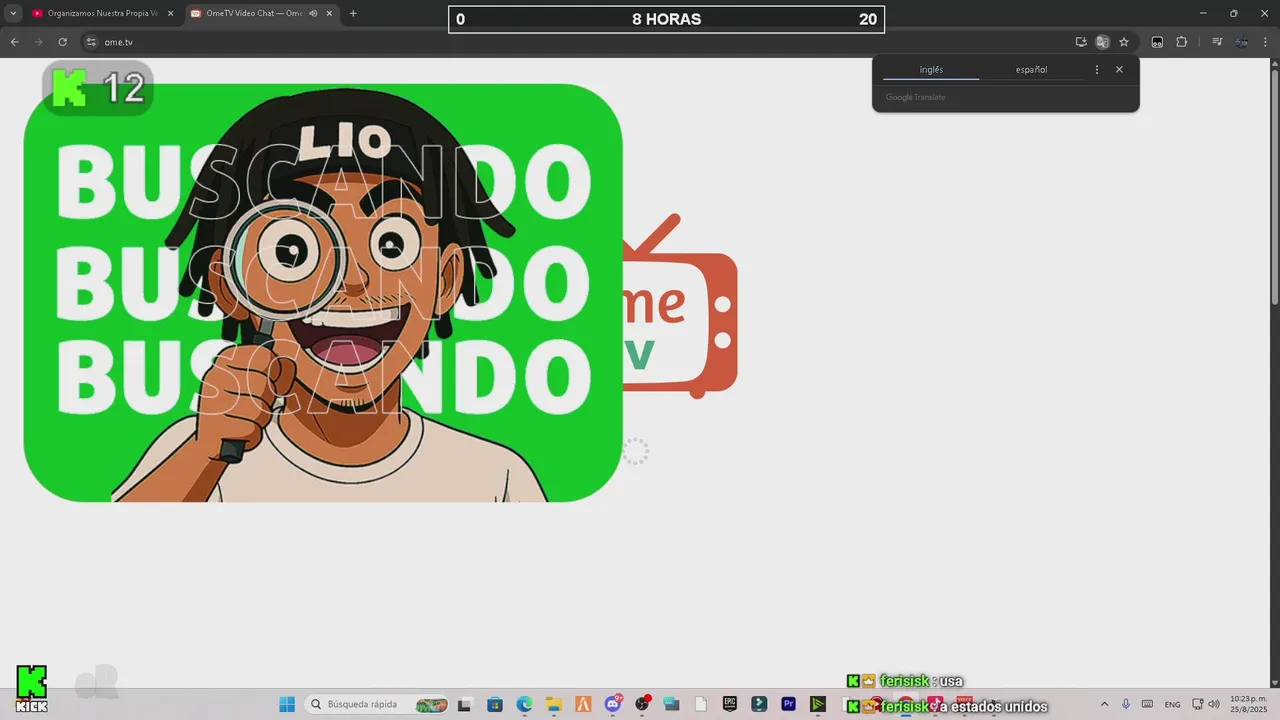Launch Microsoft Edge from taskbar
The image size is (1280, 720).
point(524,704)
